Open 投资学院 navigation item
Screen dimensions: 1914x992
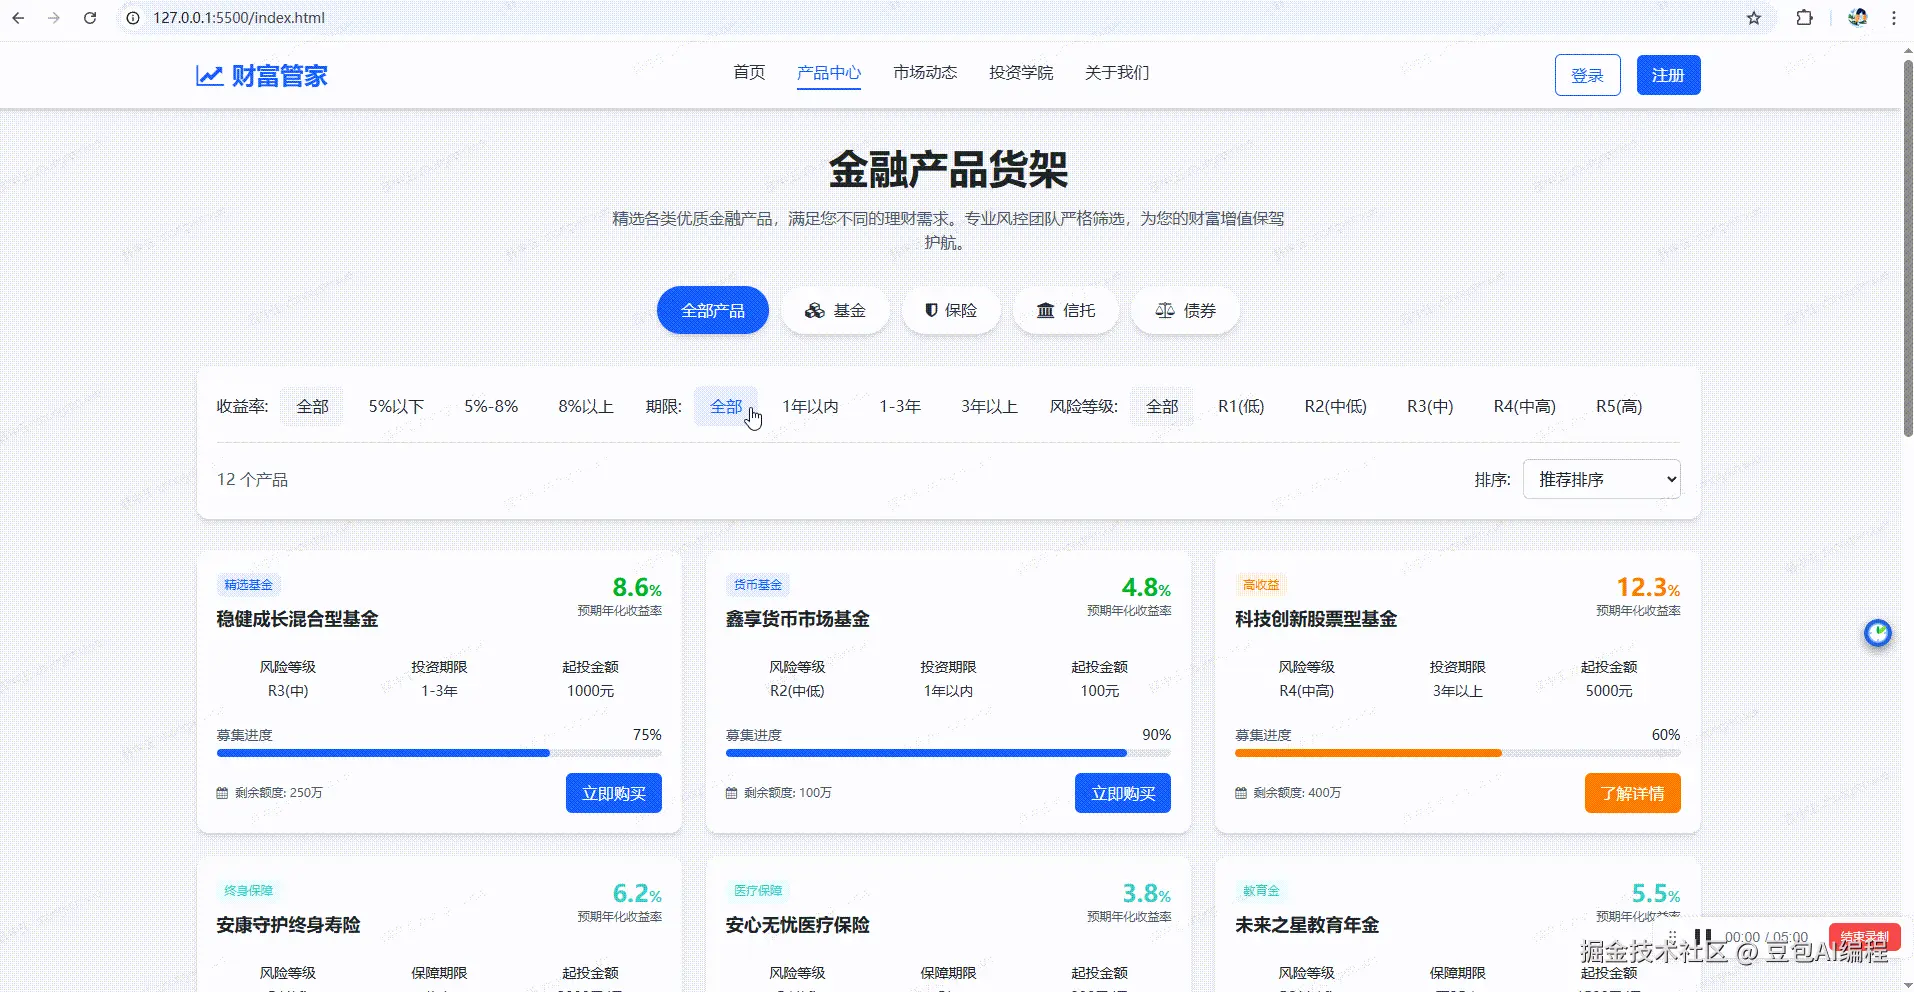1021,72
